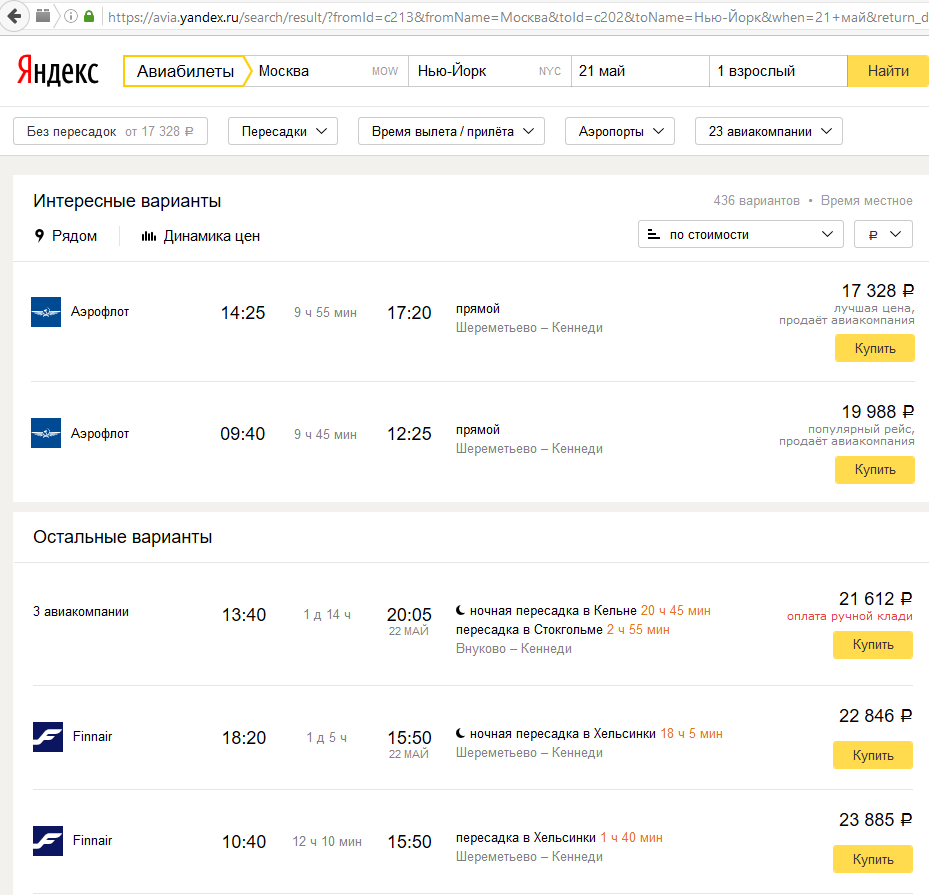Click the Москва departure city field
Screen dimensions: 929x895
(328, 71)
